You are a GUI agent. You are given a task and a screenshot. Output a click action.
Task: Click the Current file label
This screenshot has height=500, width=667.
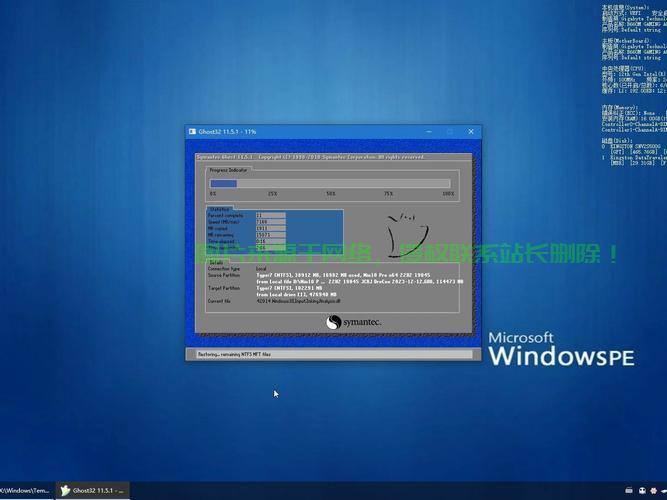(x=219, y=301)
